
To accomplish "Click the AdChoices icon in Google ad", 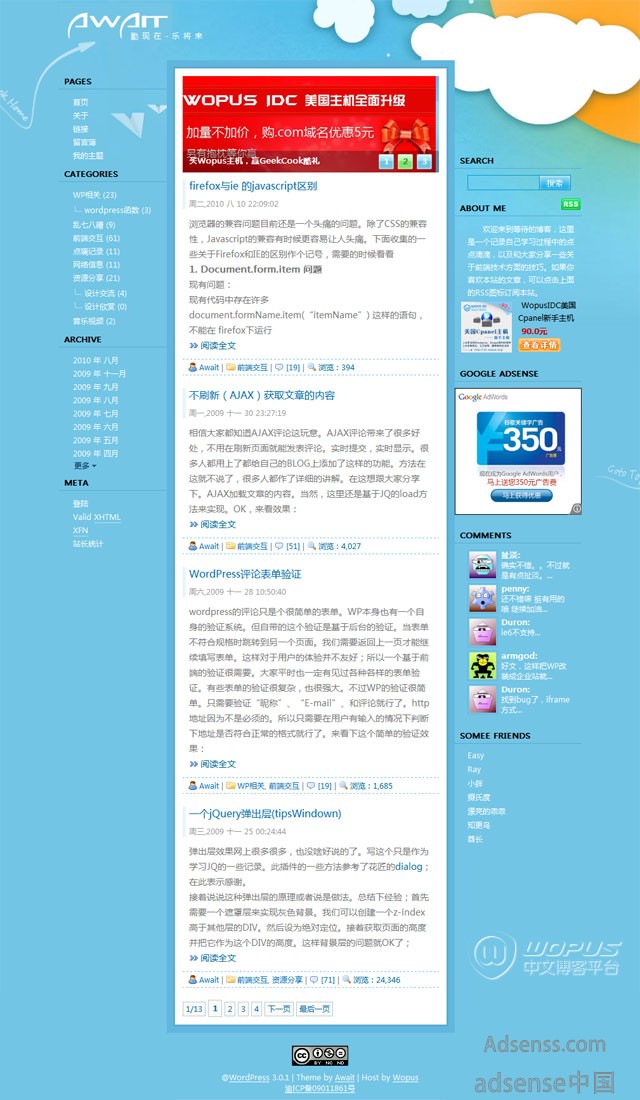I will point(575,509).
